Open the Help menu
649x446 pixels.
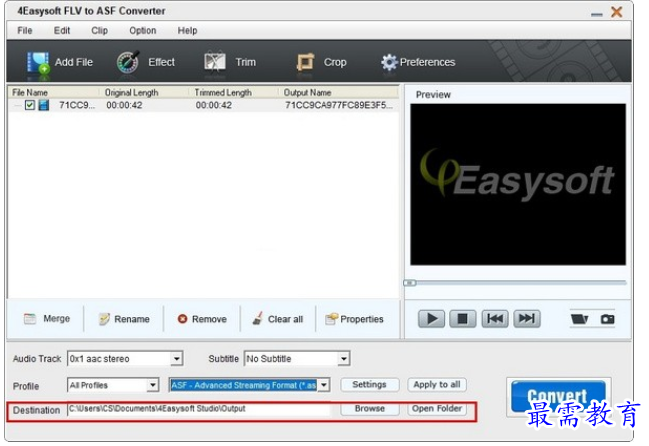pos(187,31)
